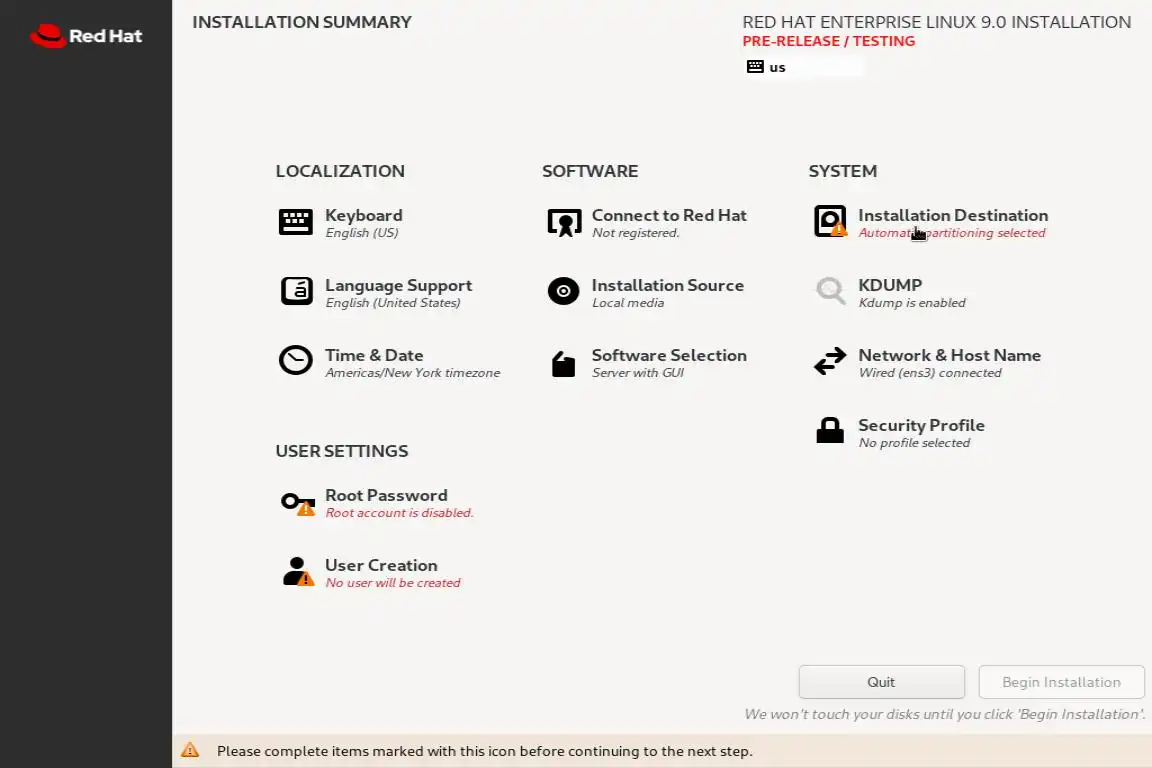The width and height of the screenshot is (1152, 768).
Task: Open Root Password label
Action: (x=386, y=495)
